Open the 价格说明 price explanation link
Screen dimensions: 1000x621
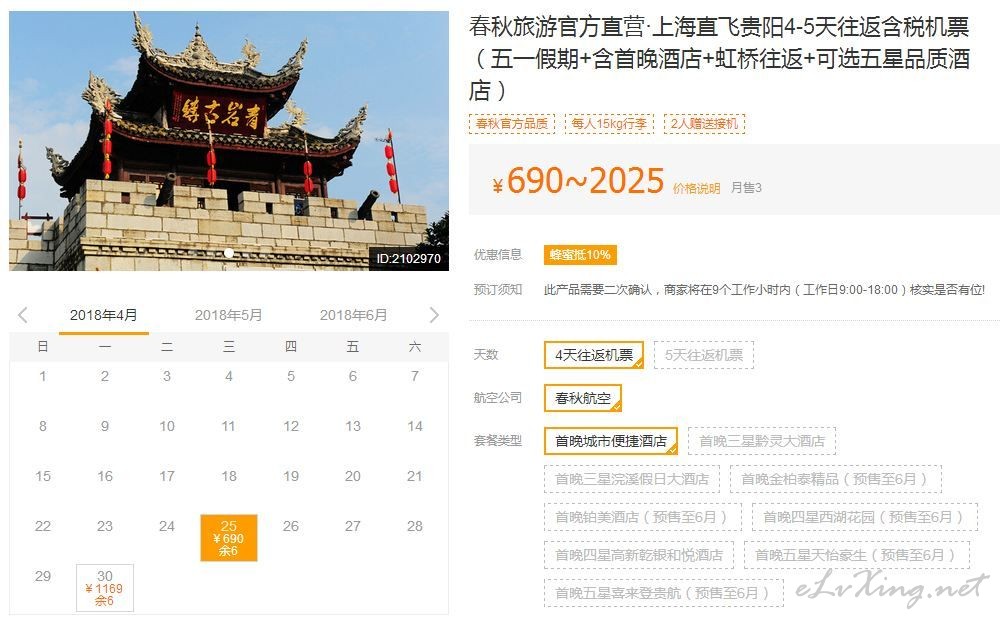696,188
